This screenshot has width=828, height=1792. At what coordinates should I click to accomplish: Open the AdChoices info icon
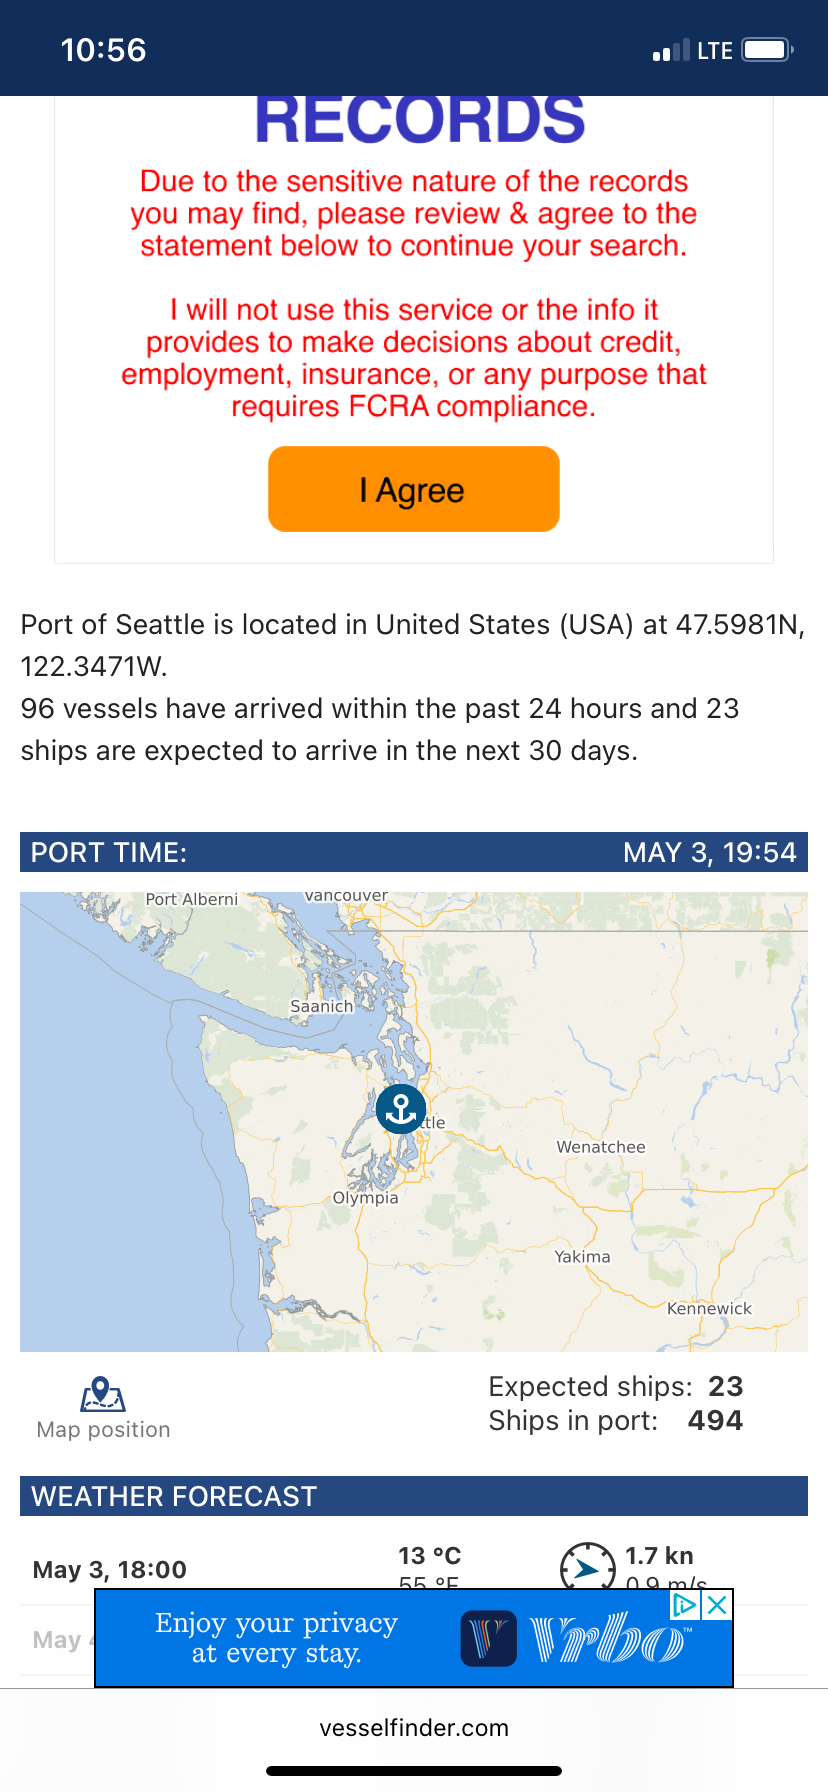(686, 1606)
